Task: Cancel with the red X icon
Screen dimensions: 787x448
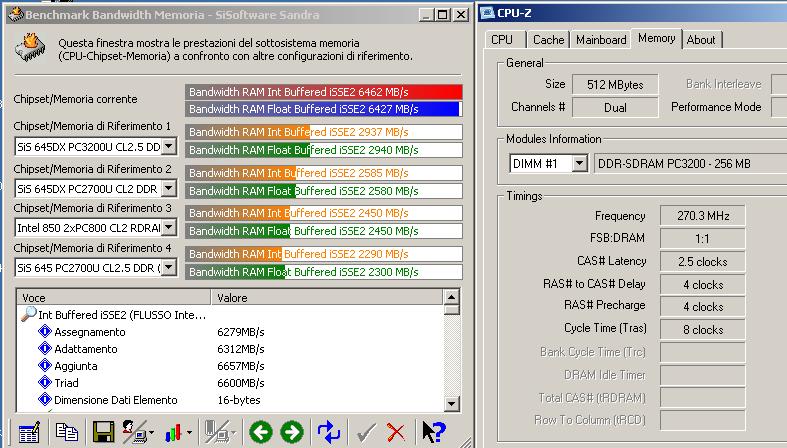Action: click(x=396, y=432)
